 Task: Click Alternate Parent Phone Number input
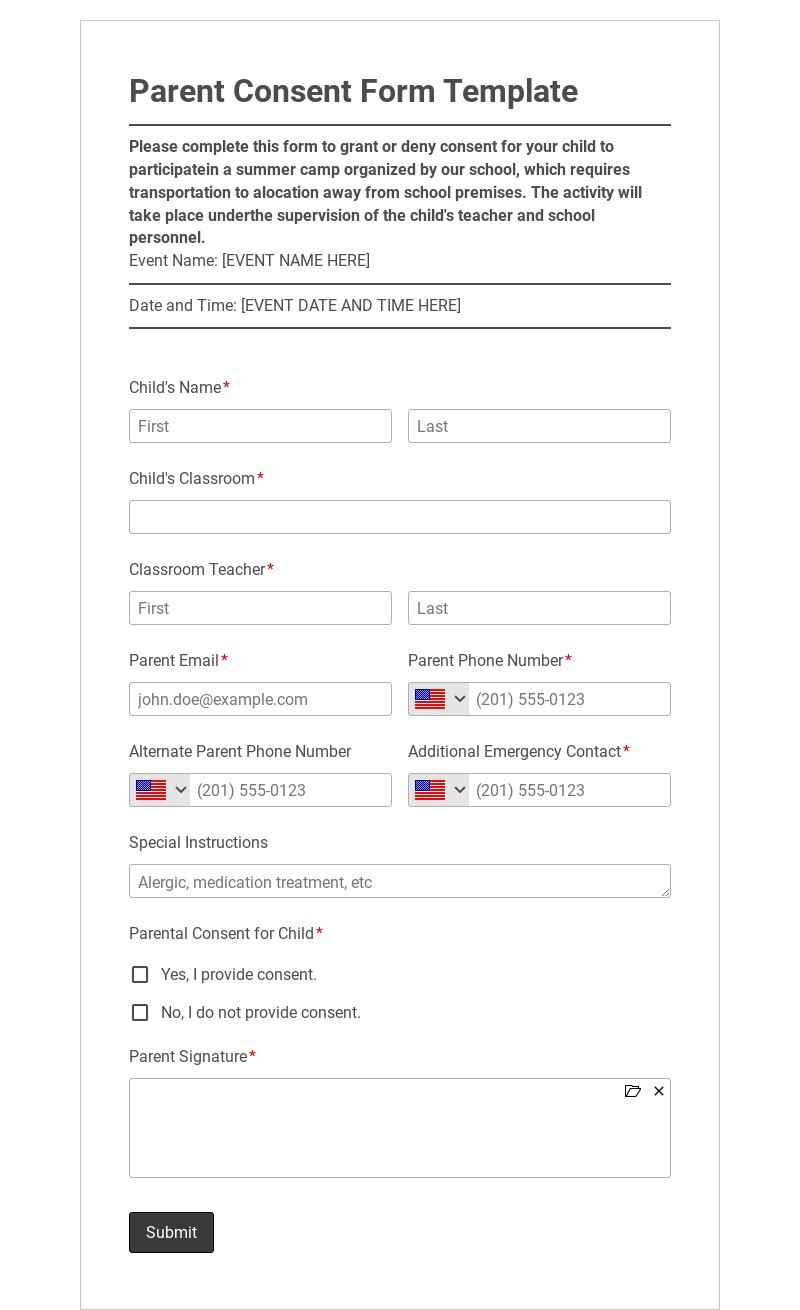coord(290,791)
